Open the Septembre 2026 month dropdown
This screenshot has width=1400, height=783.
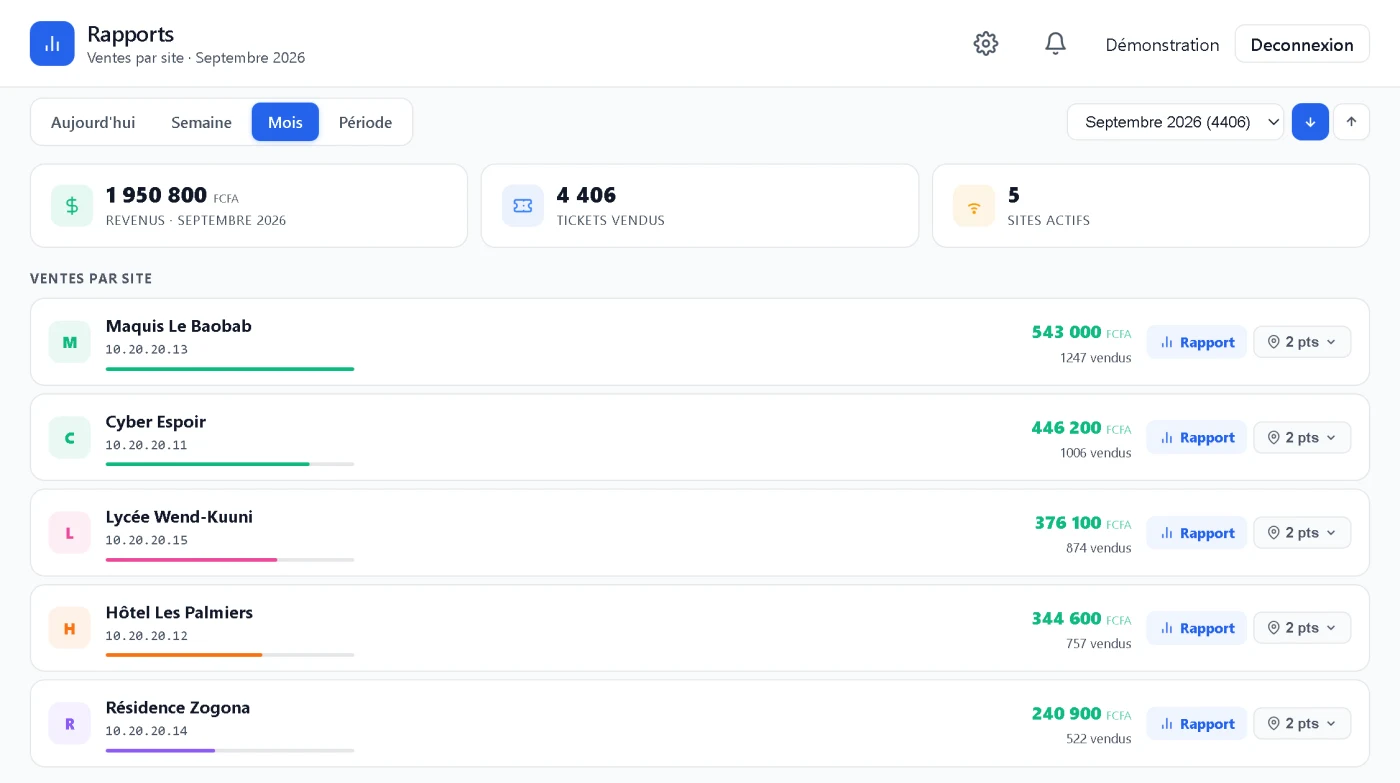point(1175,122)
